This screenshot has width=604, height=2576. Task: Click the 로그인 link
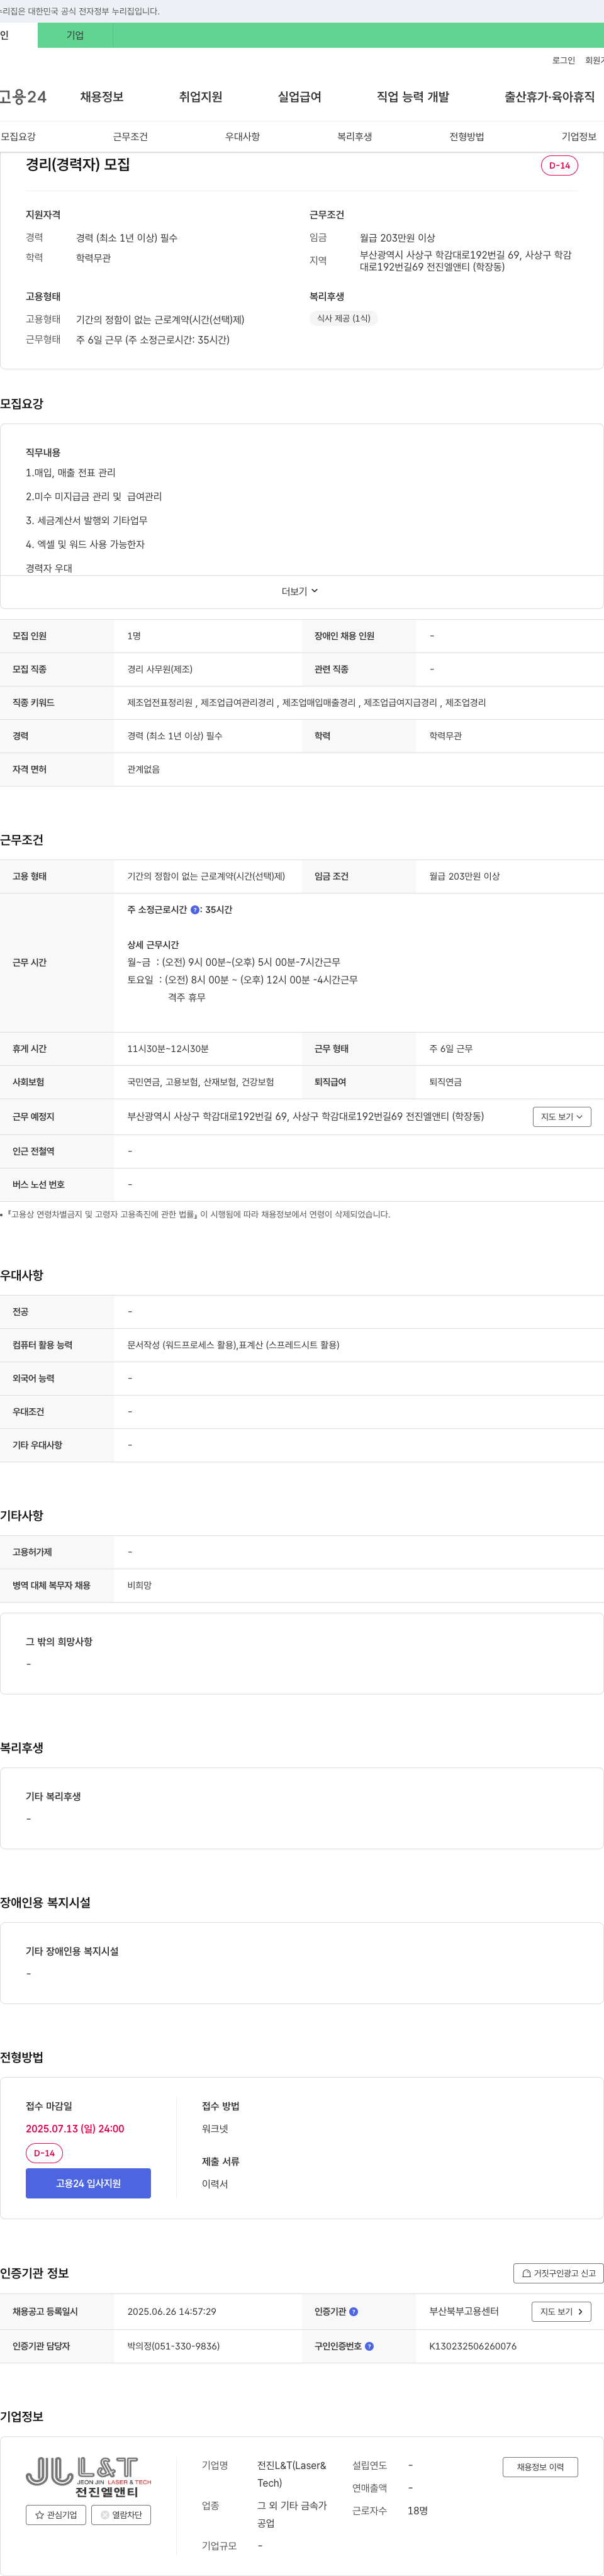pyautogui.click(x=563, y=61)
